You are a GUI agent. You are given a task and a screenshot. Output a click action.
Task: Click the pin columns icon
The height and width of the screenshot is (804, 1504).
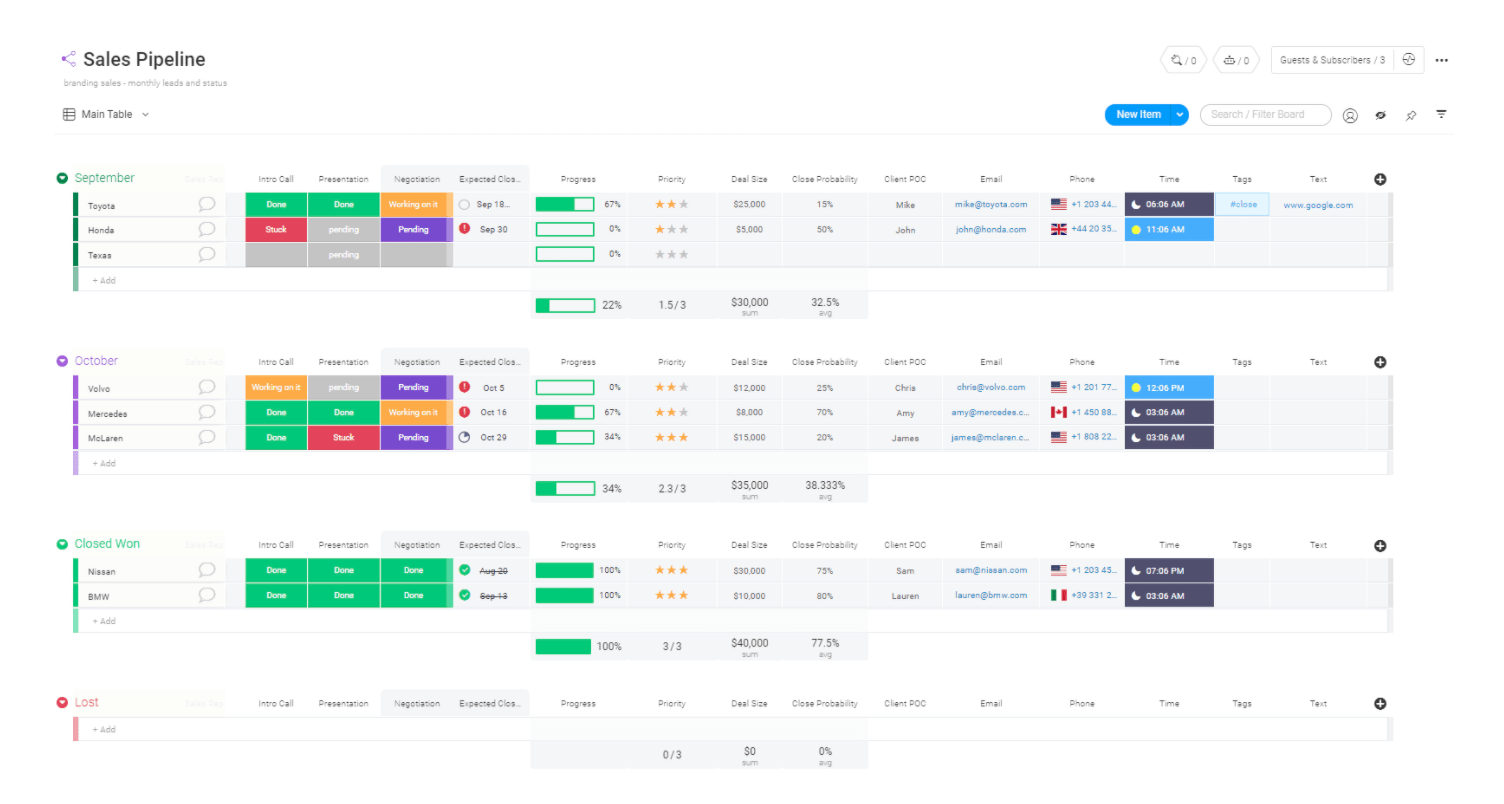tap(1411, 115)
